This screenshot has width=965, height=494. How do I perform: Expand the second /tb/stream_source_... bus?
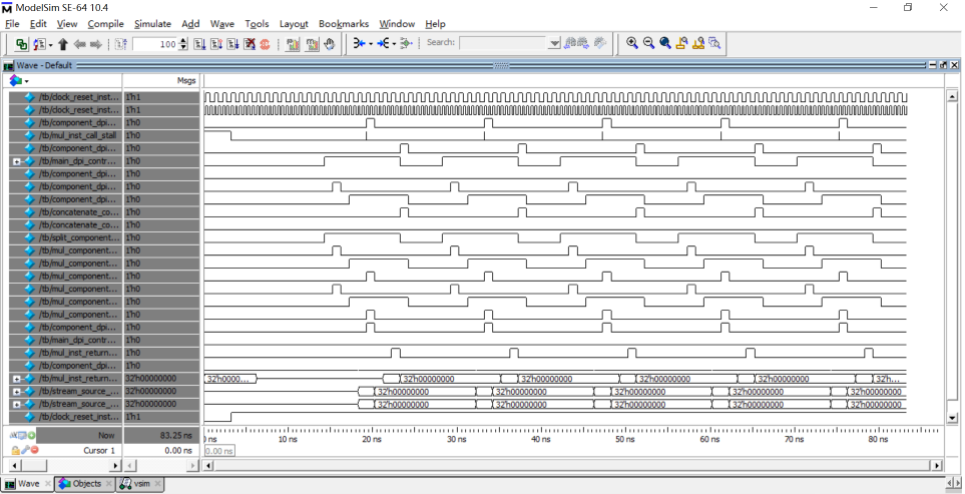coord(17,405)
